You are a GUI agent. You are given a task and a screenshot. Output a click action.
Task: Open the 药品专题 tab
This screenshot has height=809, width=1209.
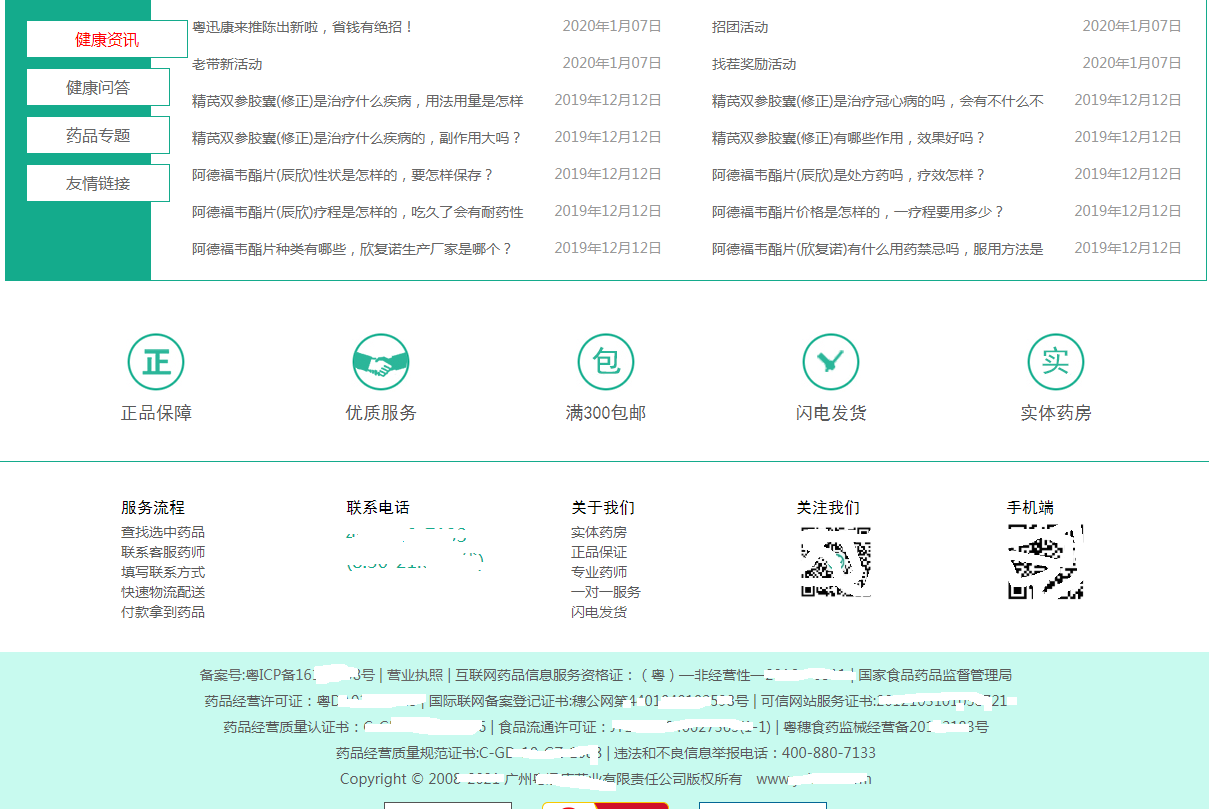tap(98, 136)
